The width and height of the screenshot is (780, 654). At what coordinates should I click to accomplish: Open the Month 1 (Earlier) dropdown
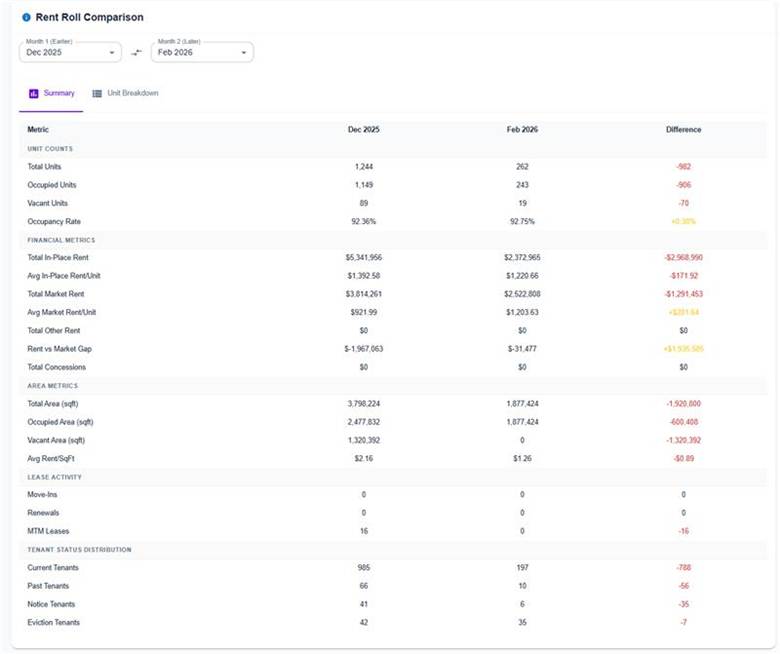coord(70,52)
